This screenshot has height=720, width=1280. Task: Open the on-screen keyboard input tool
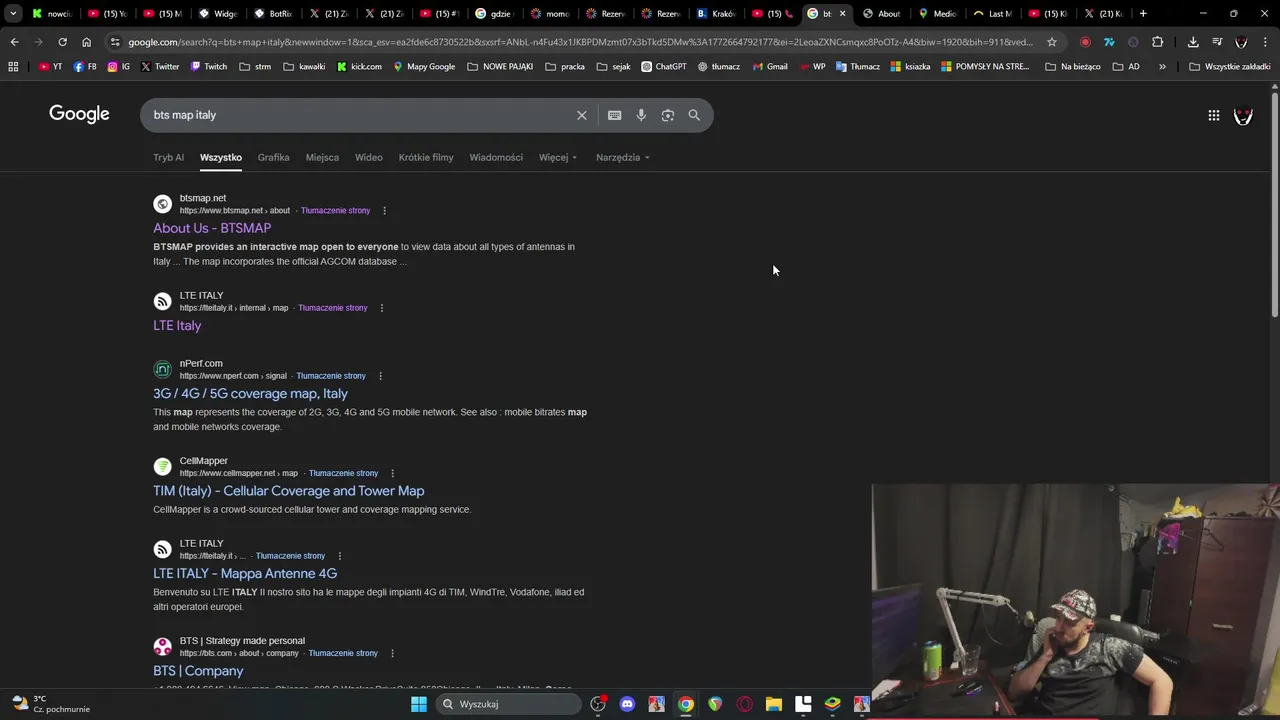pos(614,115)
